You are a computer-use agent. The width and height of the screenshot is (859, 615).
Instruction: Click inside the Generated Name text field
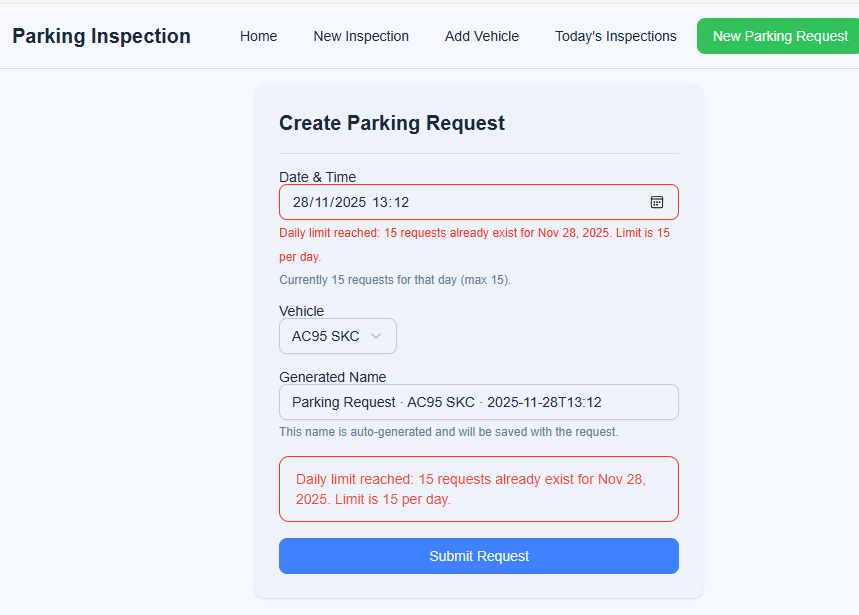478,402
